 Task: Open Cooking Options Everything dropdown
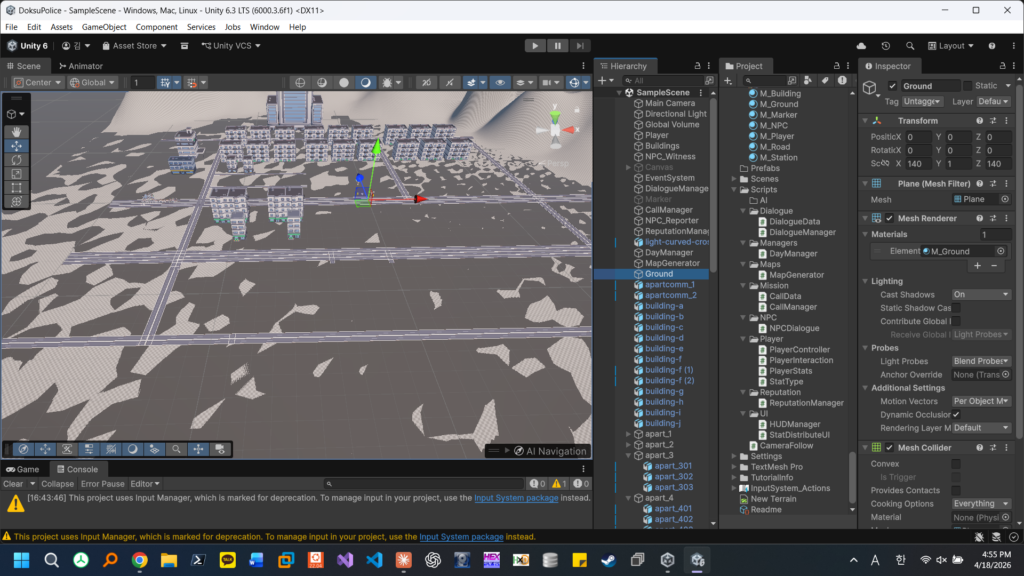(x=981, y=504)
